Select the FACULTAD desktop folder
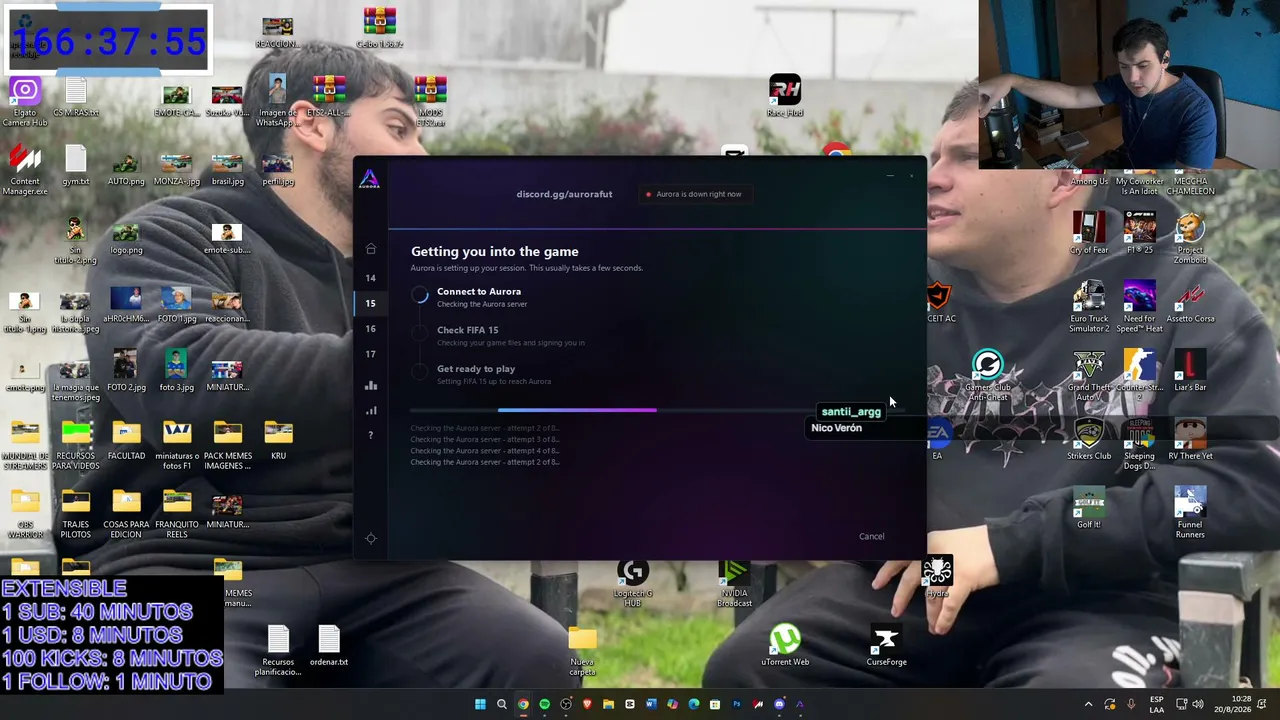Viewport: 1280px width, 720px height. click(126, 442)
